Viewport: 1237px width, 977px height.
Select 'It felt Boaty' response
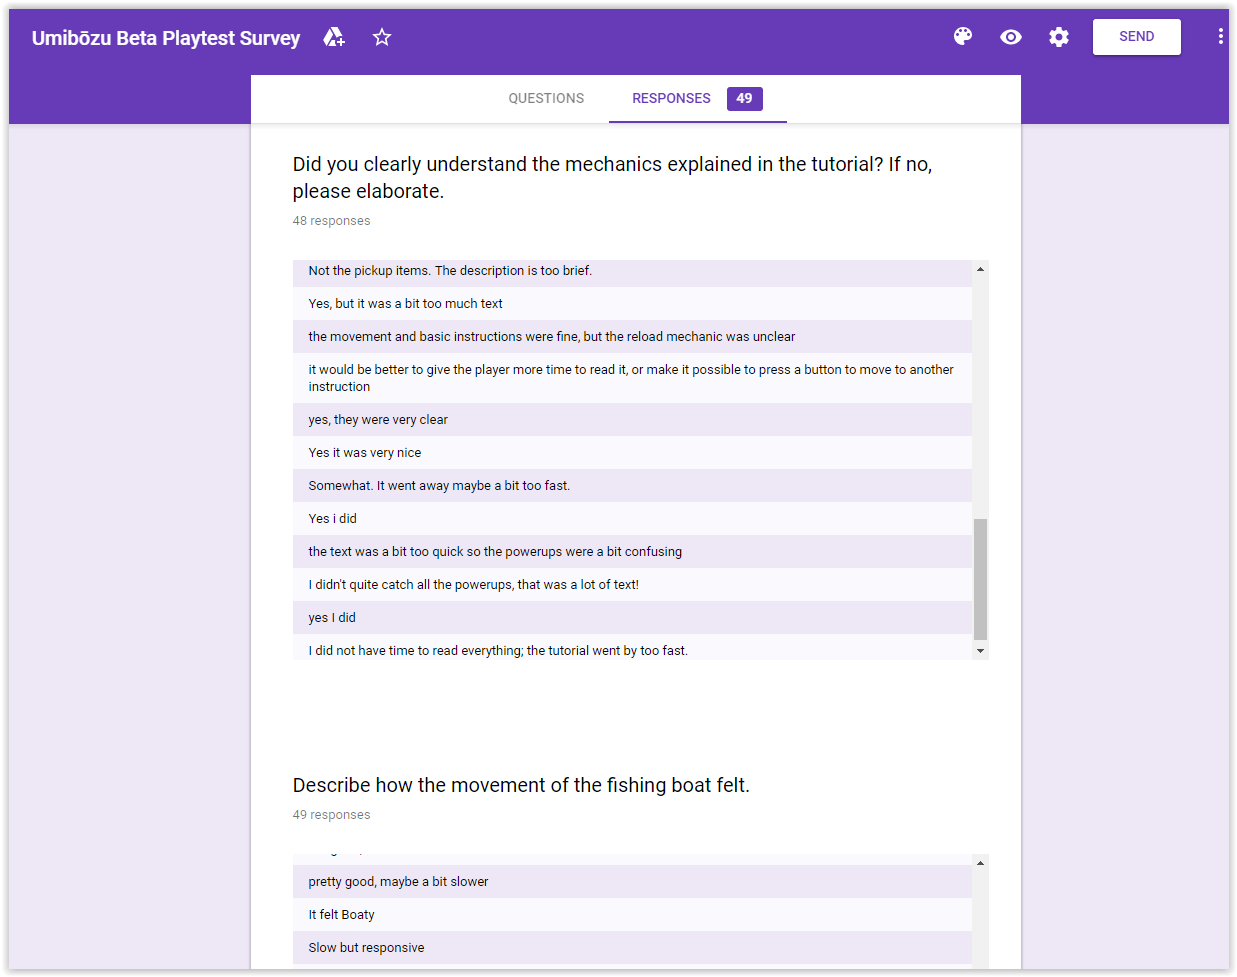point(632,915)
